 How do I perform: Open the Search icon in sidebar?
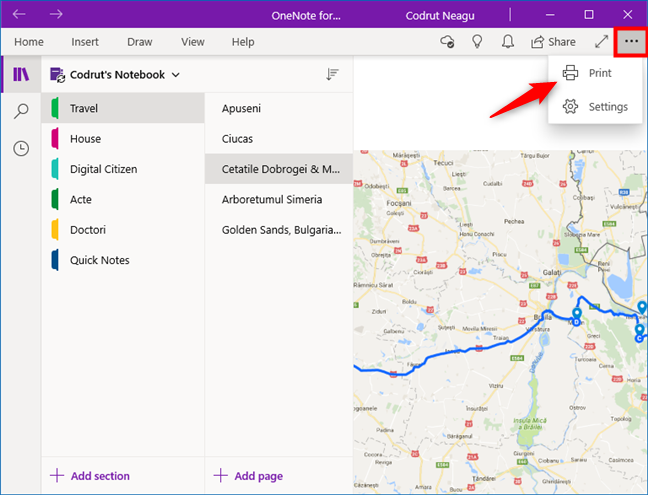click(20, 111)
